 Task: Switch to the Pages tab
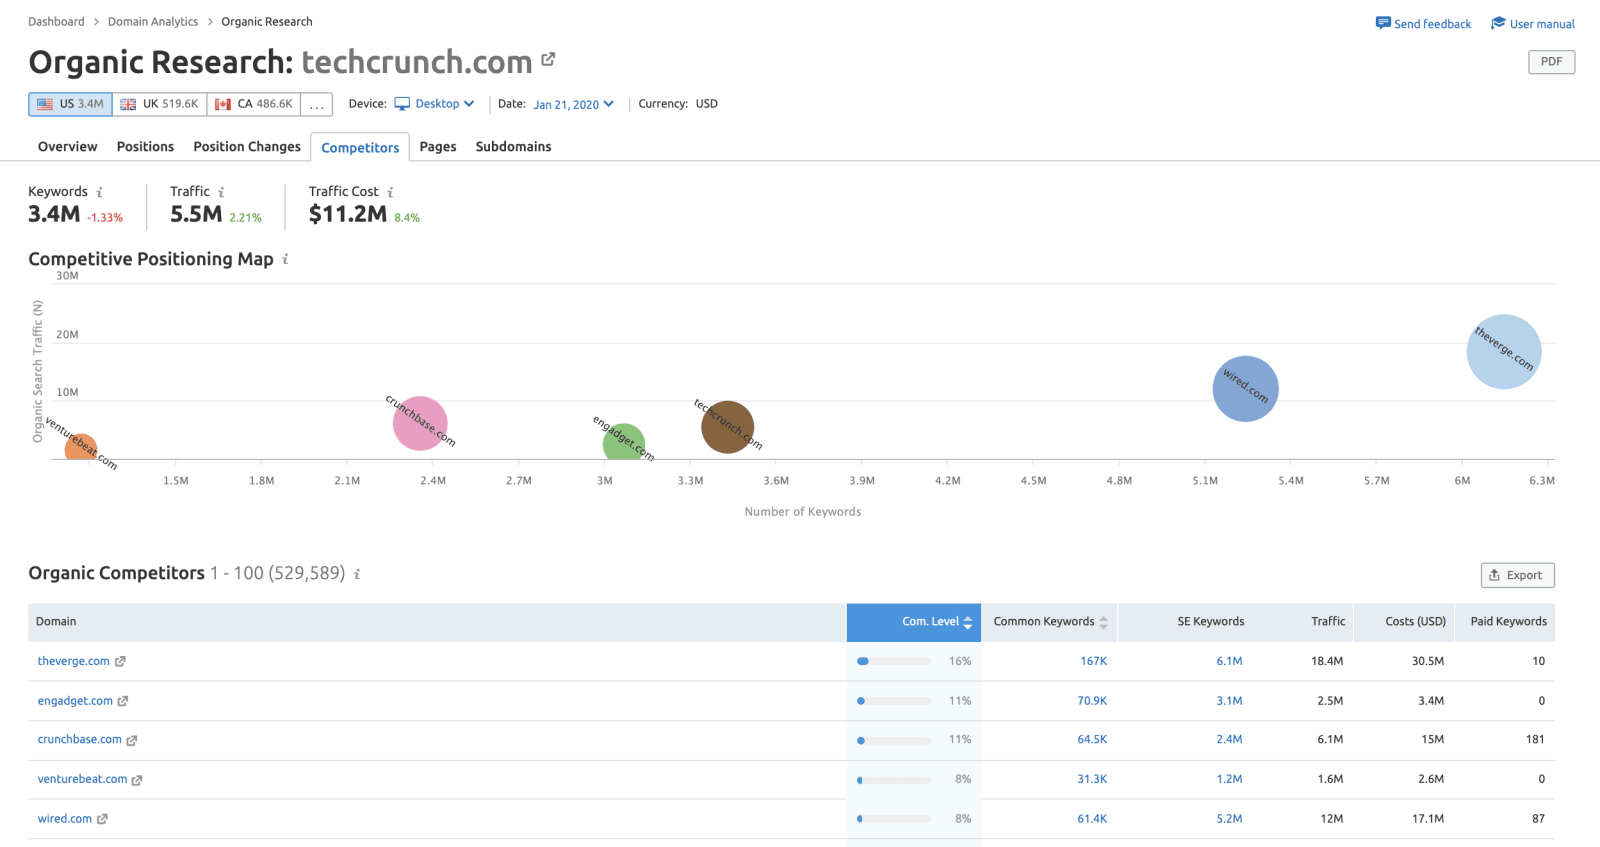tap(438, 147)
